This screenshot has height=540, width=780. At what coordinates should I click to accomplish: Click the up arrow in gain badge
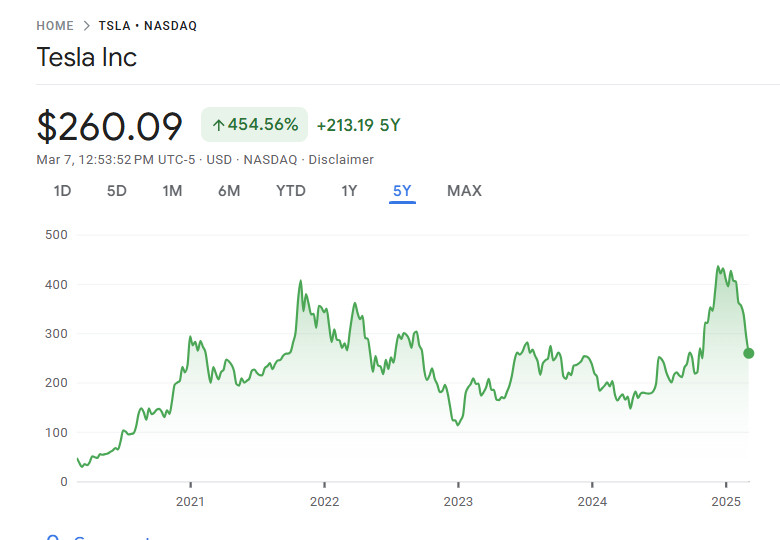click(x=218, y=125)
